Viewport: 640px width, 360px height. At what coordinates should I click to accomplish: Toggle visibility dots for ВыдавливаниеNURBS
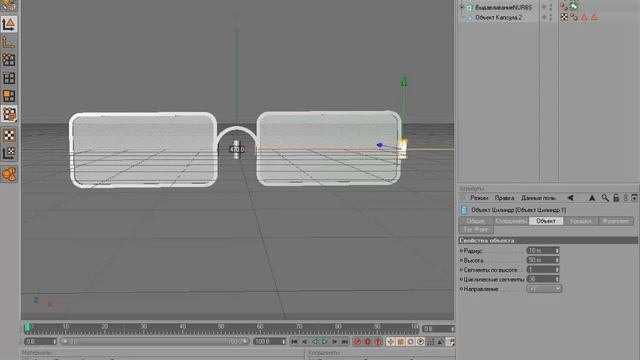pyautogui.click(x=551, y=7)
